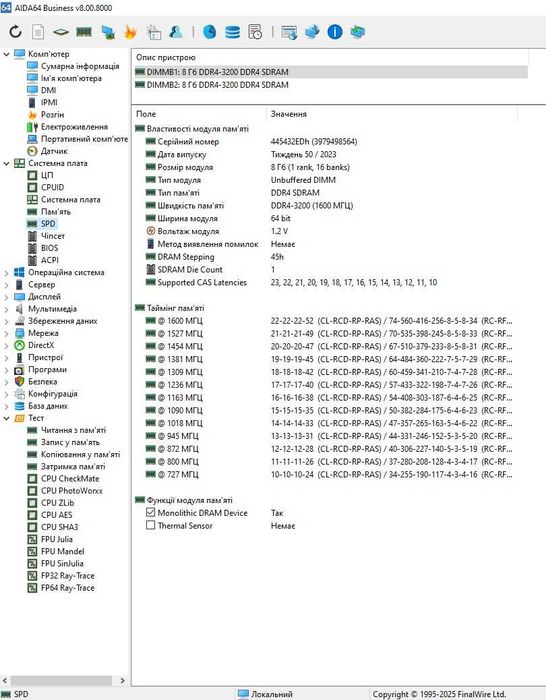Select the DIMMB1 device row
The image size is (546, 700).
[330, 72]
